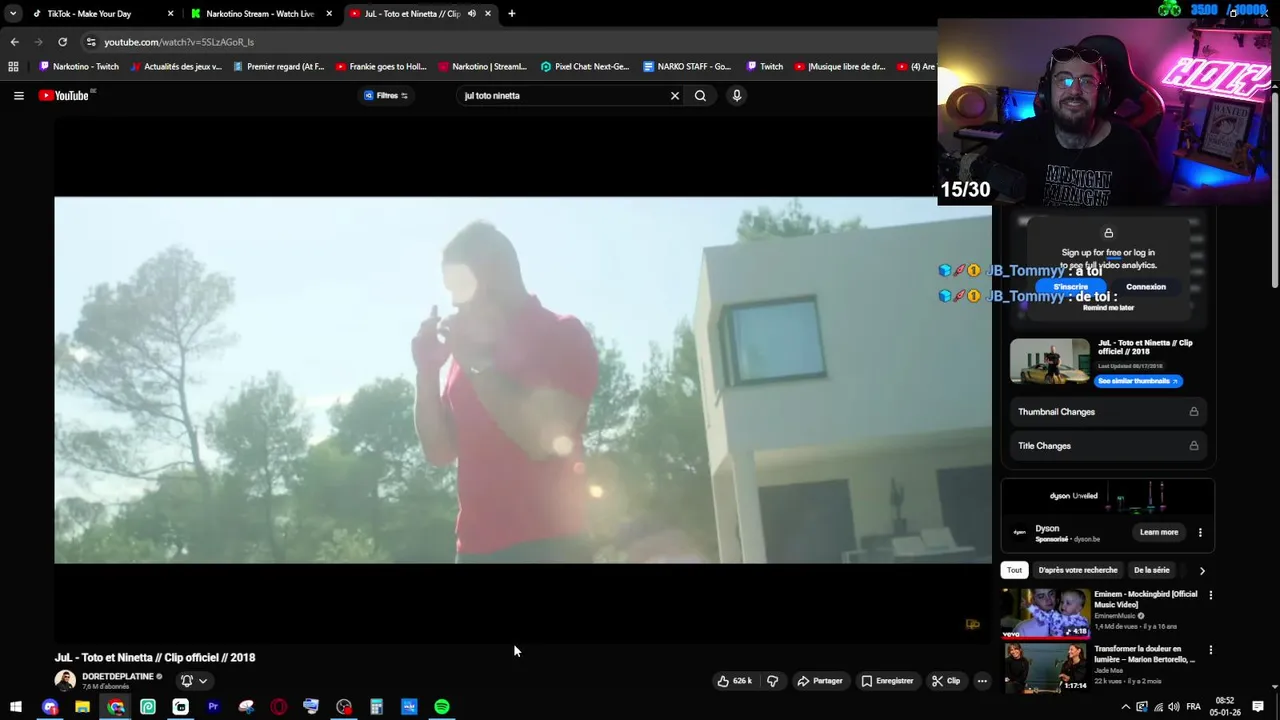Click See similar thumbnails button
Image resolution: width=1280 pixels, height=720 pixels.
coord(1138,381)
